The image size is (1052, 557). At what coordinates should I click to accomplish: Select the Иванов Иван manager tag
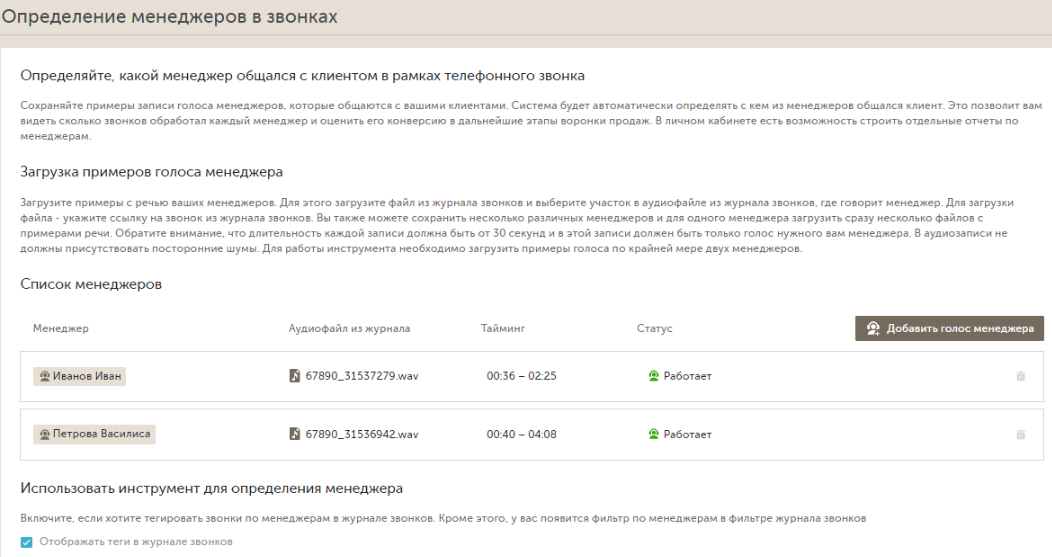tap(80, 376)
